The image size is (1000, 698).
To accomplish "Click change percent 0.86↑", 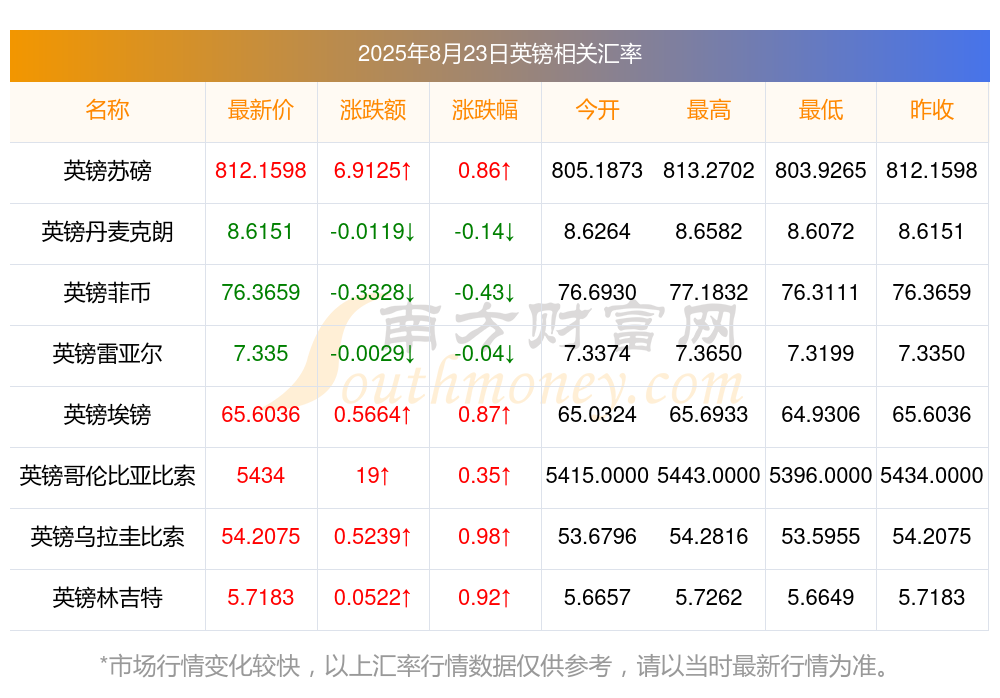I will (x=485, y=170).
